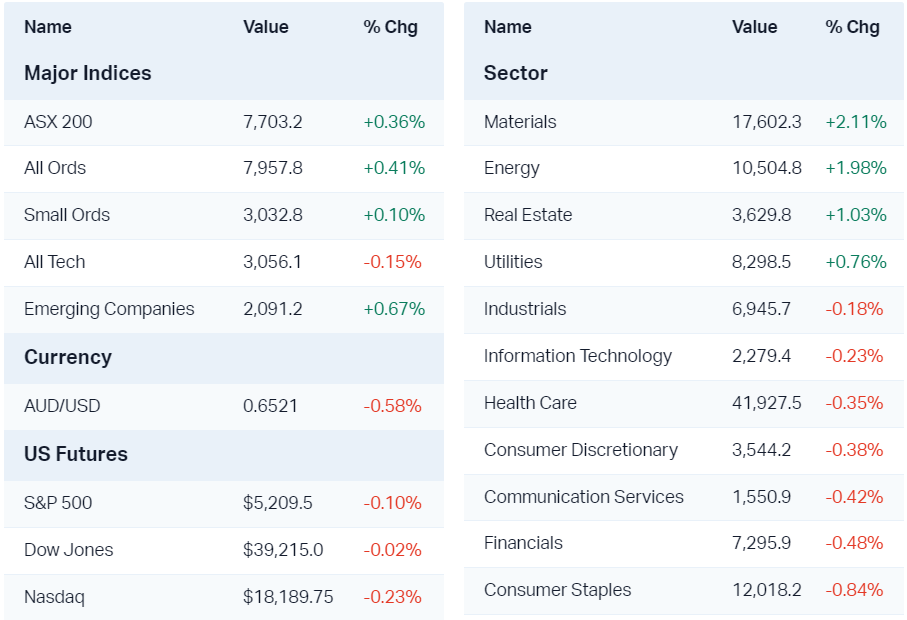907x620 pixels.
Task: Click the Nasdaq futures label
Action: [x=54, y=597]
